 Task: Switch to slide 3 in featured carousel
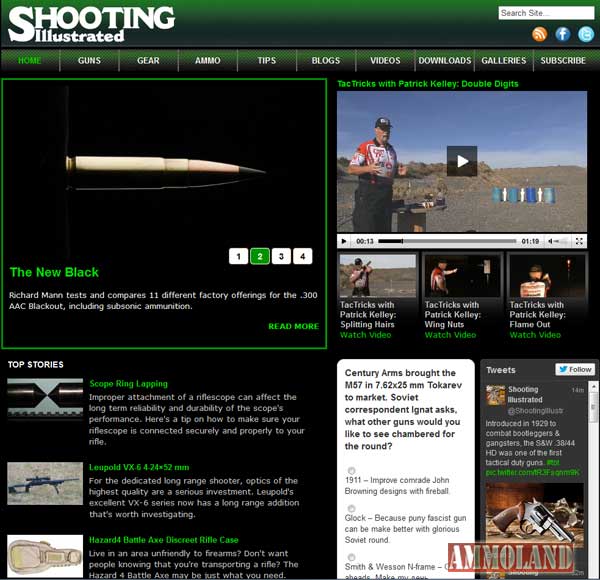pyautogui.click(x=281, y=256)
